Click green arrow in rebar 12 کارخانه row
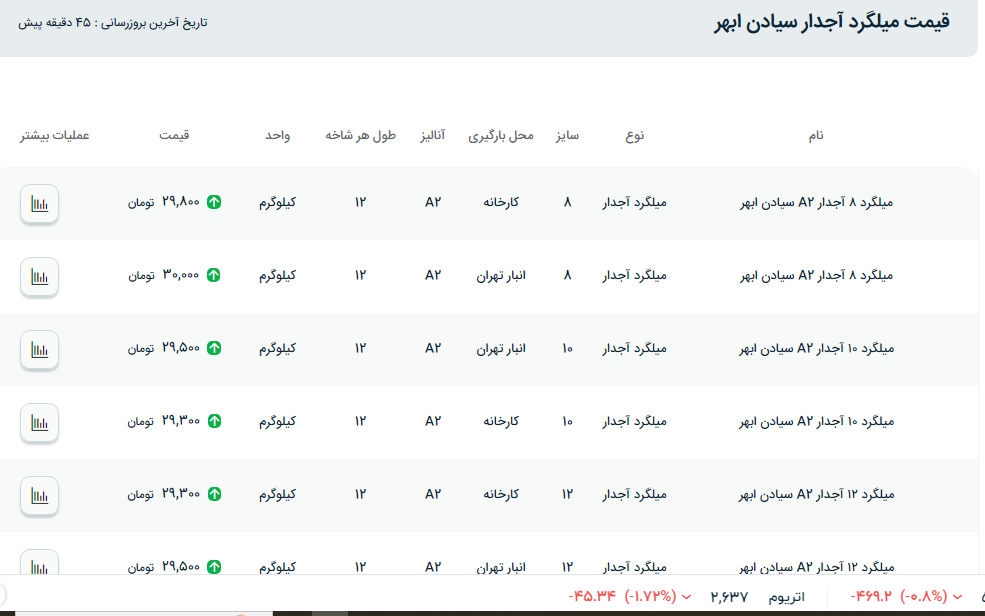 pos(214,494)
